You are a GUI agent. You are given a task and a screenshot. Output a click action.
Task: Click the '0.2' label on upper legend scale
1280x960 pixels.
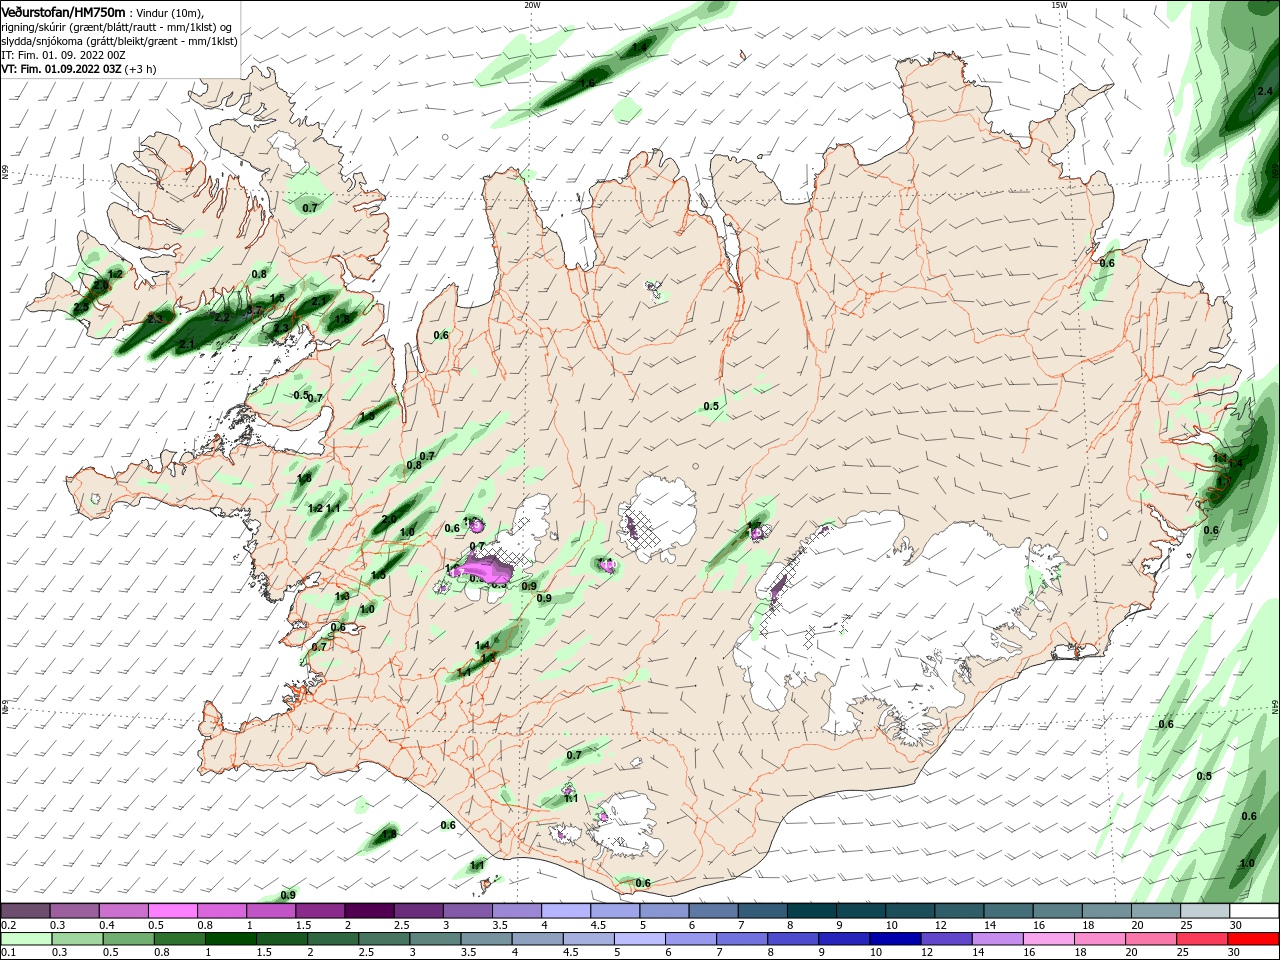click(x=8, y=925)
